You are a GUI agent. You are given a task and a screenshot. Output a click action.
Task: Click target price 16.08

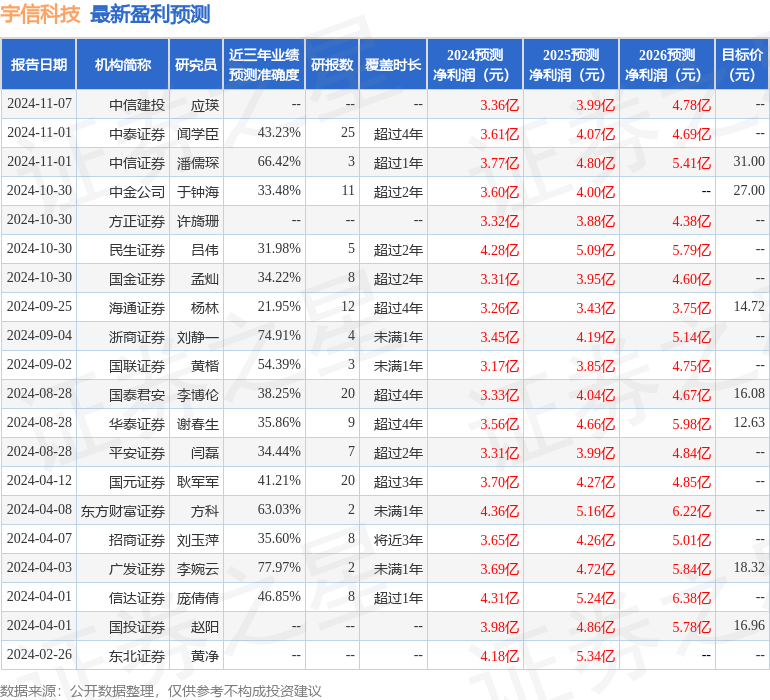749,393
